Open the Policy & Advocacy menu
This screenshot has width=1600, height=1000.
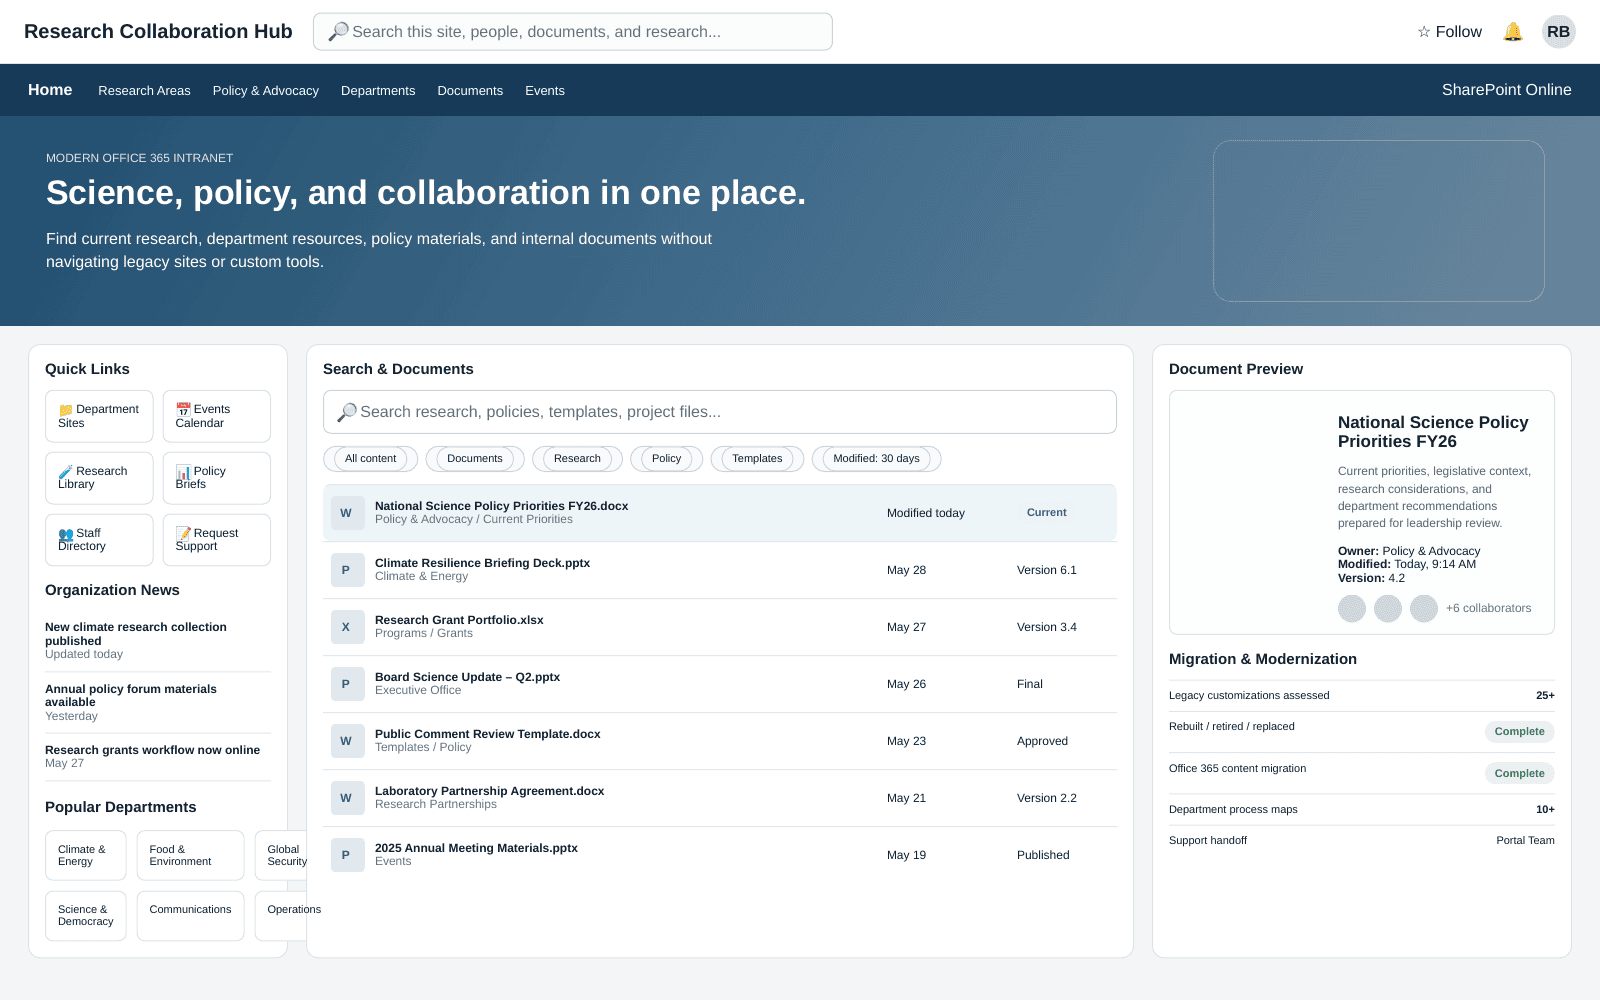[266, 91]
